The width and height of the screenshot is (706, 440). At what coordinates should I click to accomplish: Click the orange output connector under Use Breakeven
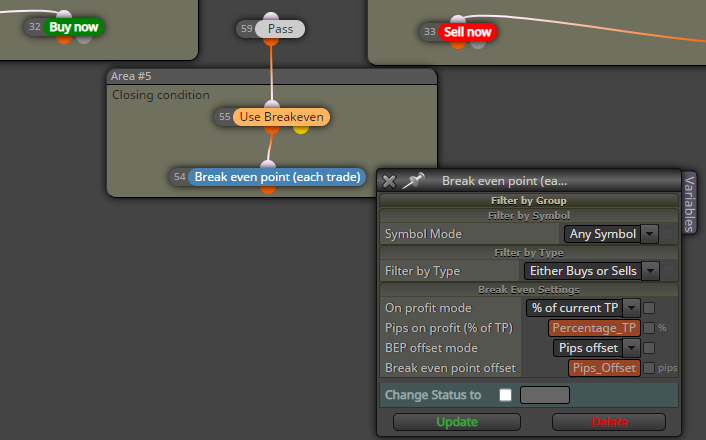(272, 129)
